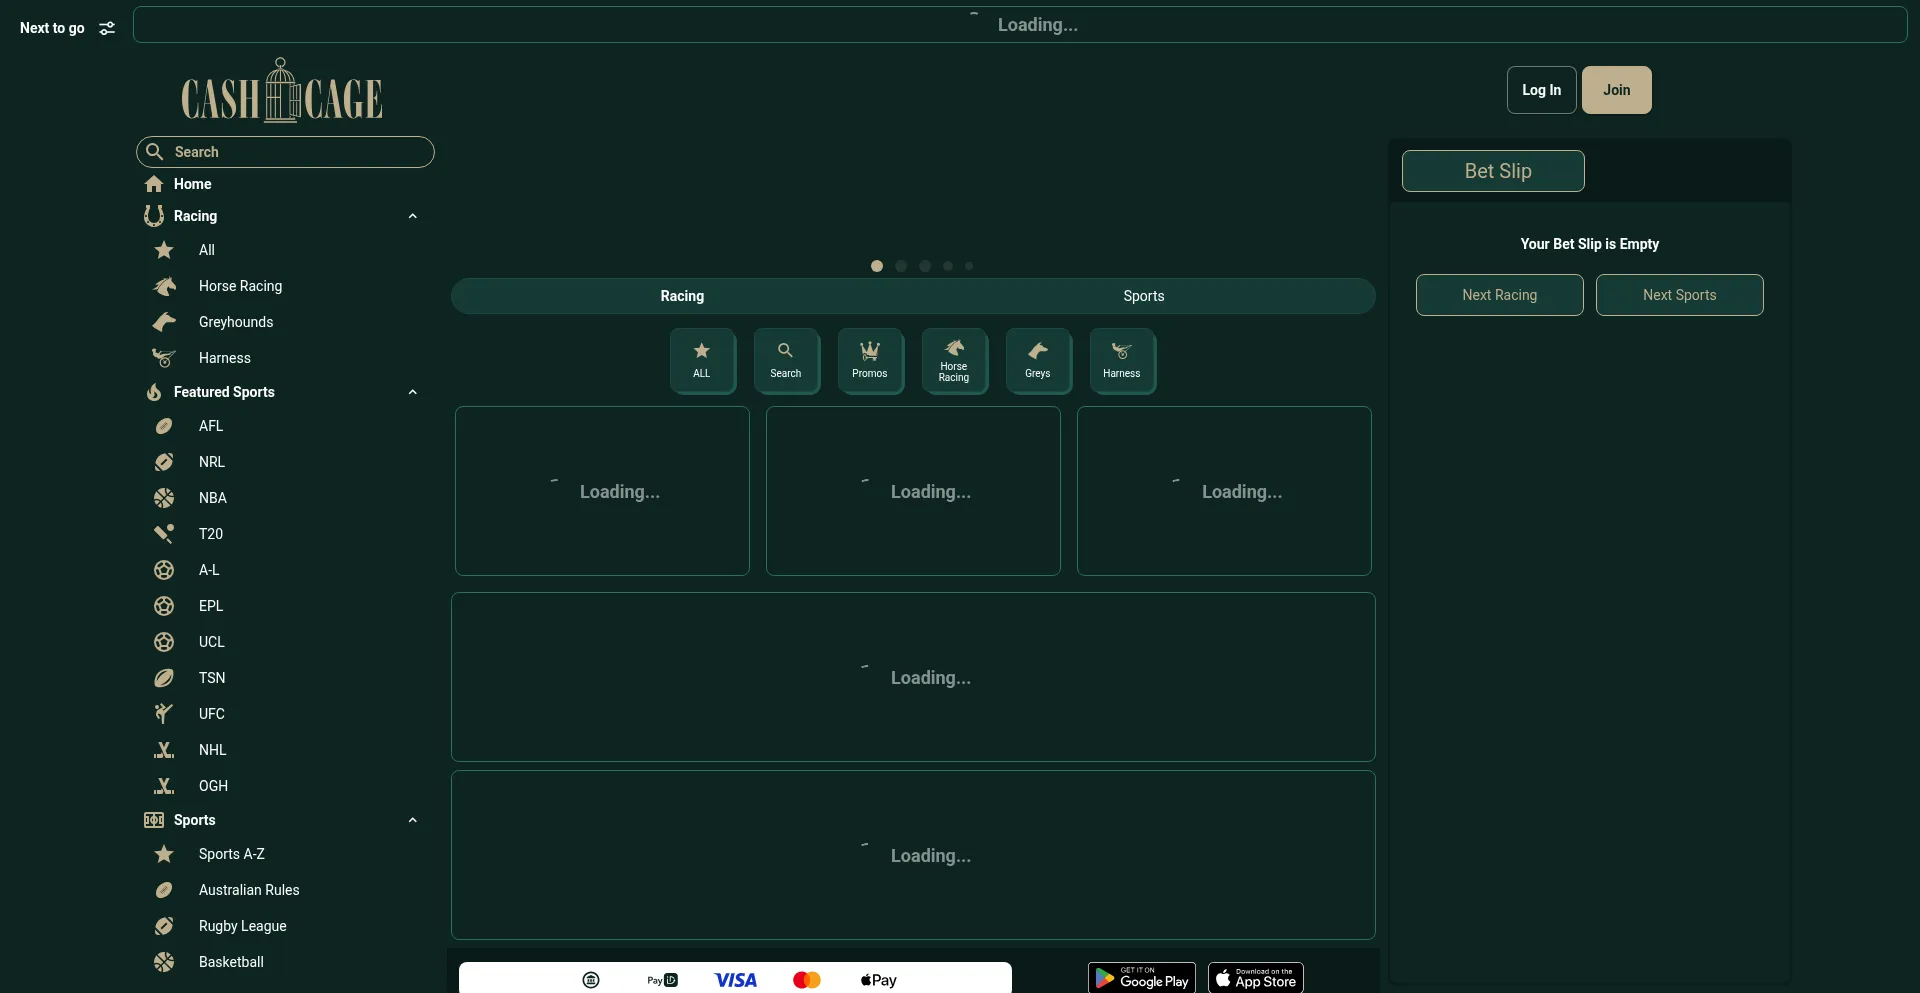Click the NRL ball icon
This screenshot has width=1920, height=993.
[164, 462]
